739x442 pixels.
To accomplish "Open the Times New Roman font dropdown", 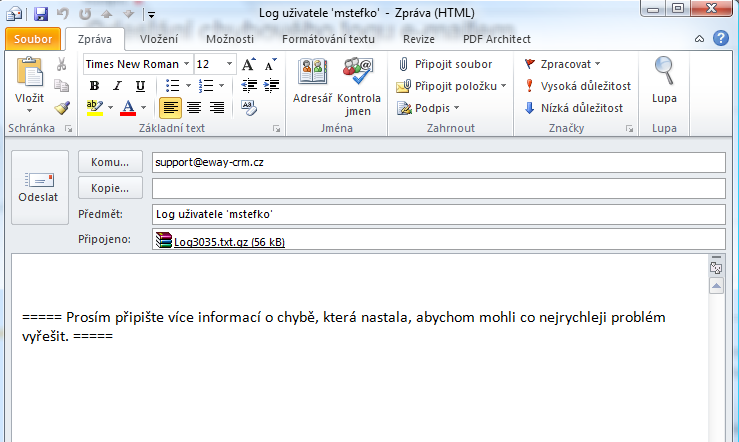I will [187, 64].
